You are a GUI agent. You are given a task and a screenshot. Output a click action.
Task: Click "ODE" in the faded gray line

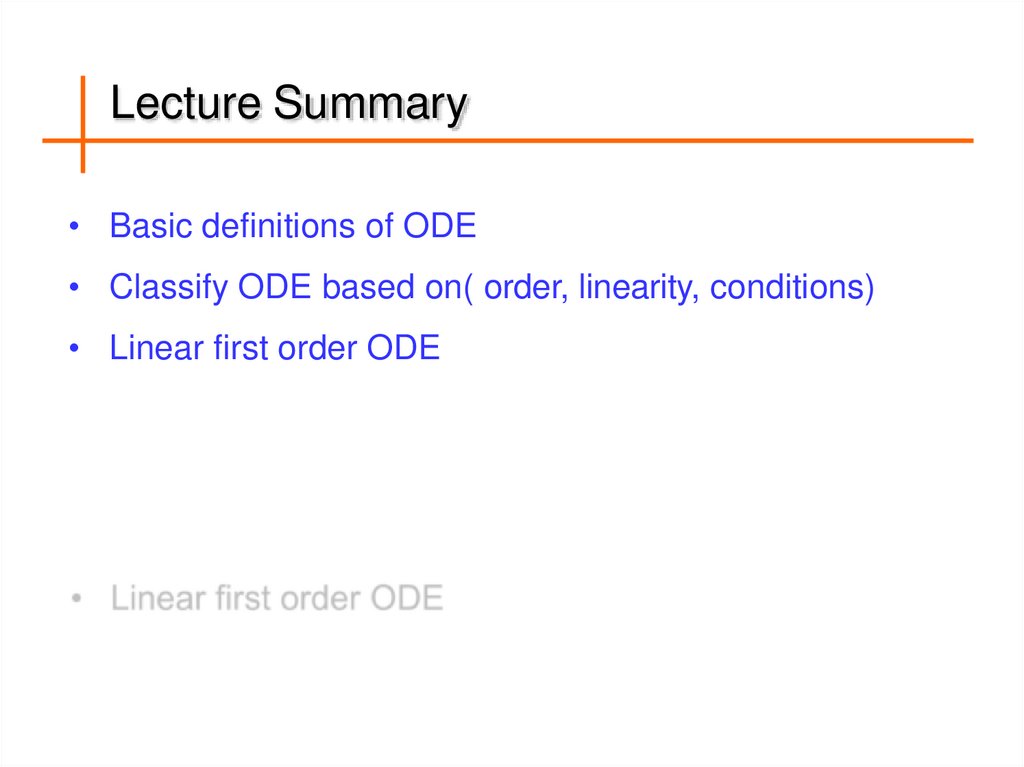406,599
